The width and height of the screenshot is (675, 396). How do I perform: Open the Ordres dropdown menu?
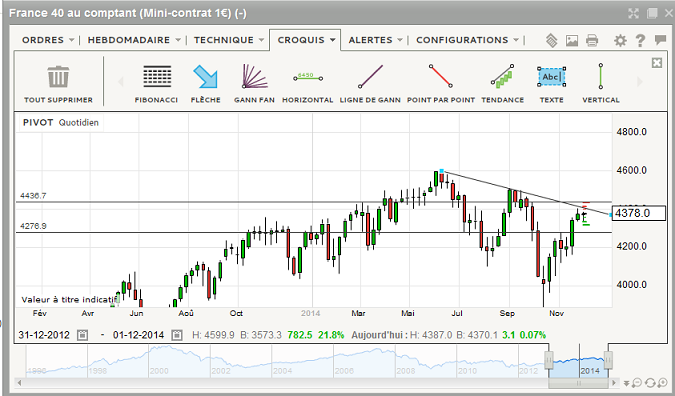click(48, 40)
